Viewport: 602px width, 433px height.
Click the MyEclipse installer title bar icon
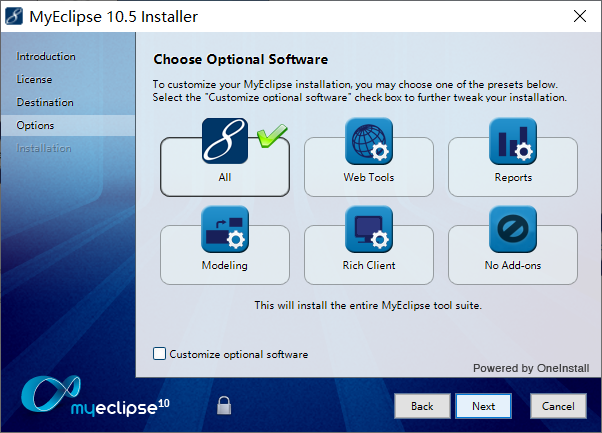click(14, 17)
